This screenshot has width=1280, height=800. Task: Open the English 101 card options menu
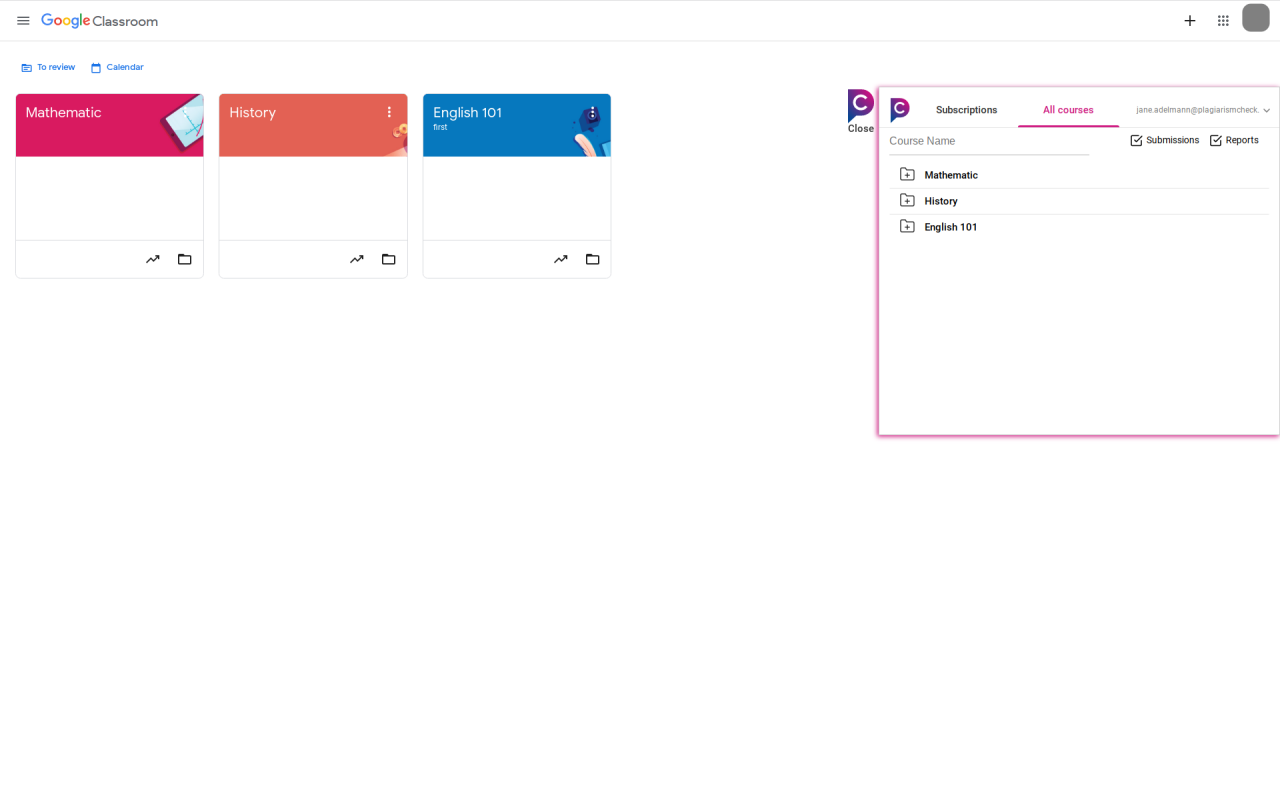click(x=593, y=112)
